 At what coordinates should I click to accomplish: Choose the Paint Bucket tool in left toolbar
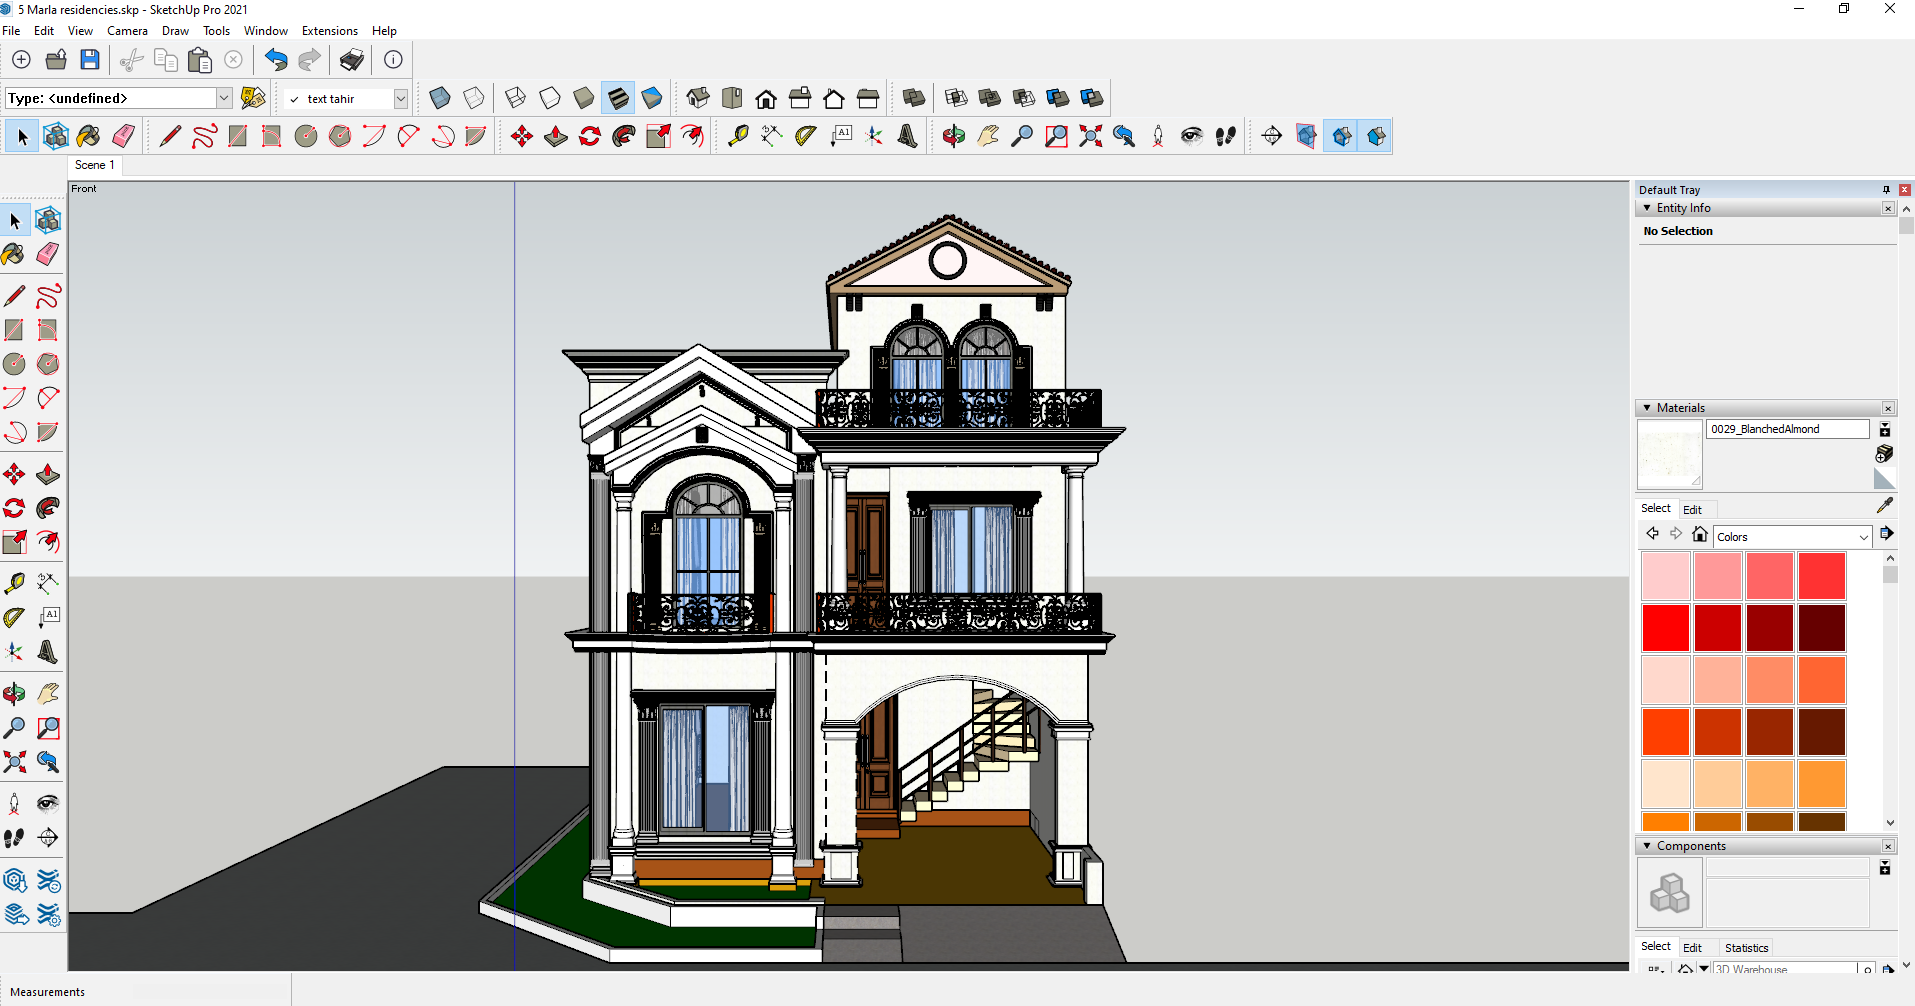click(14, 254)
